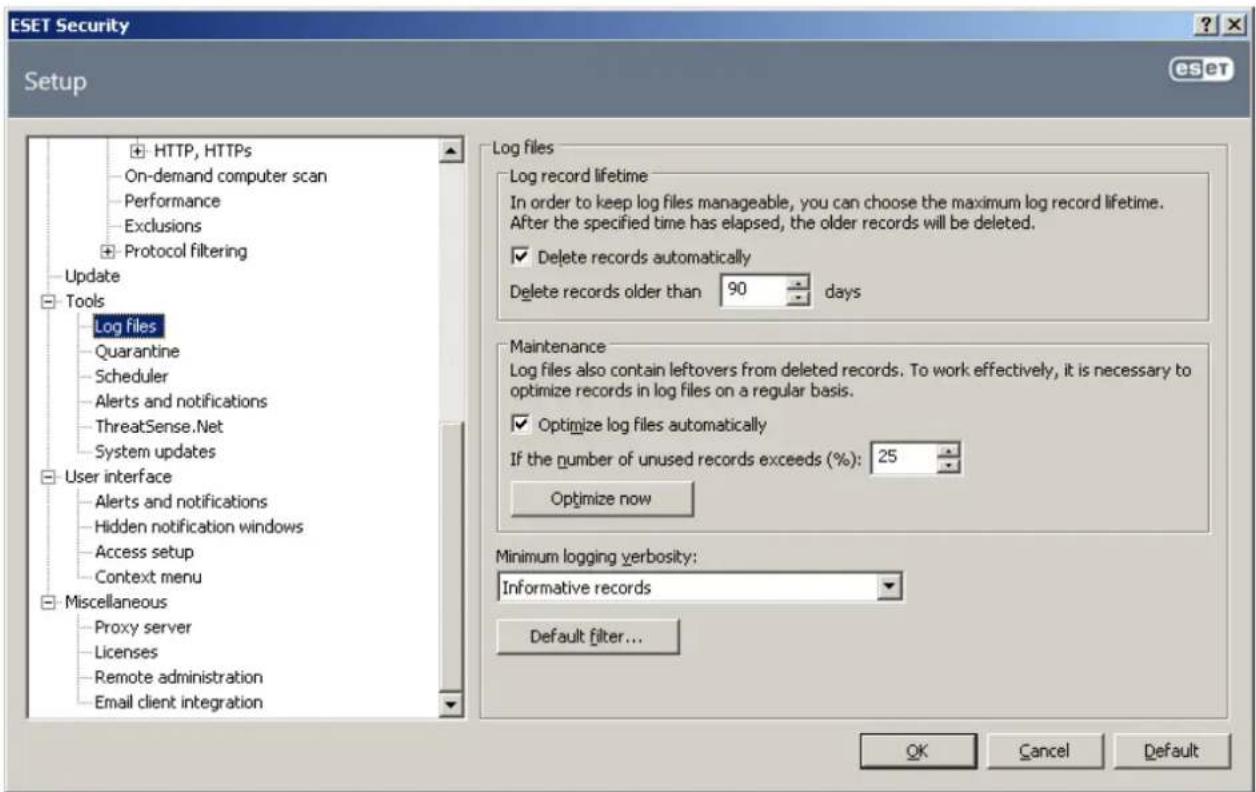Select Scheduler in the tree
The height and width of the screenshot is (792, 1256).
pos(131,376)
